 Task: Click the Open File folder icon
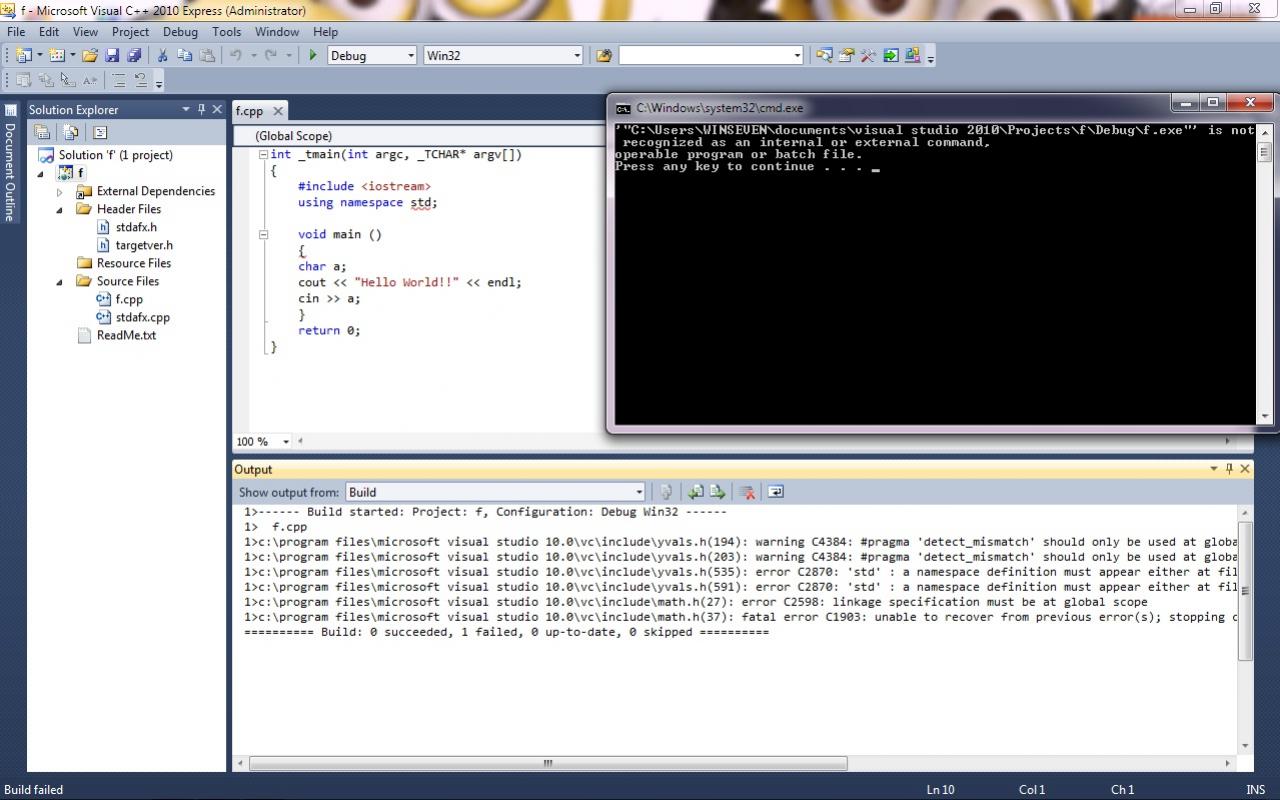pos(90,56)
